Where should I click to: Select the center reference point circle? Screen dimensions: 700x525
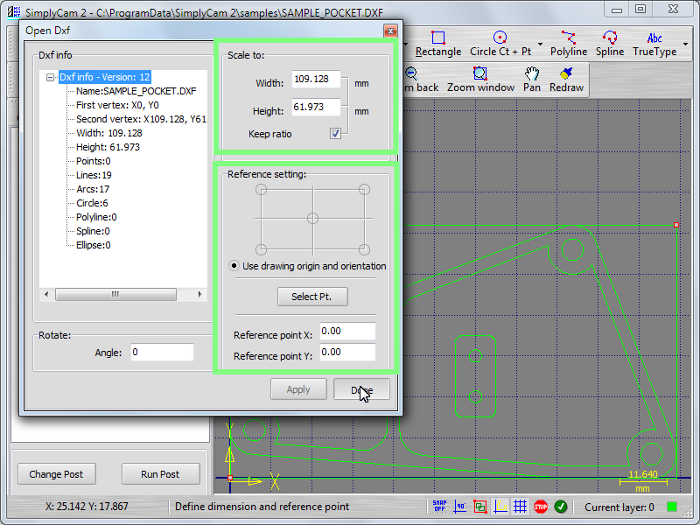point(313,218)
